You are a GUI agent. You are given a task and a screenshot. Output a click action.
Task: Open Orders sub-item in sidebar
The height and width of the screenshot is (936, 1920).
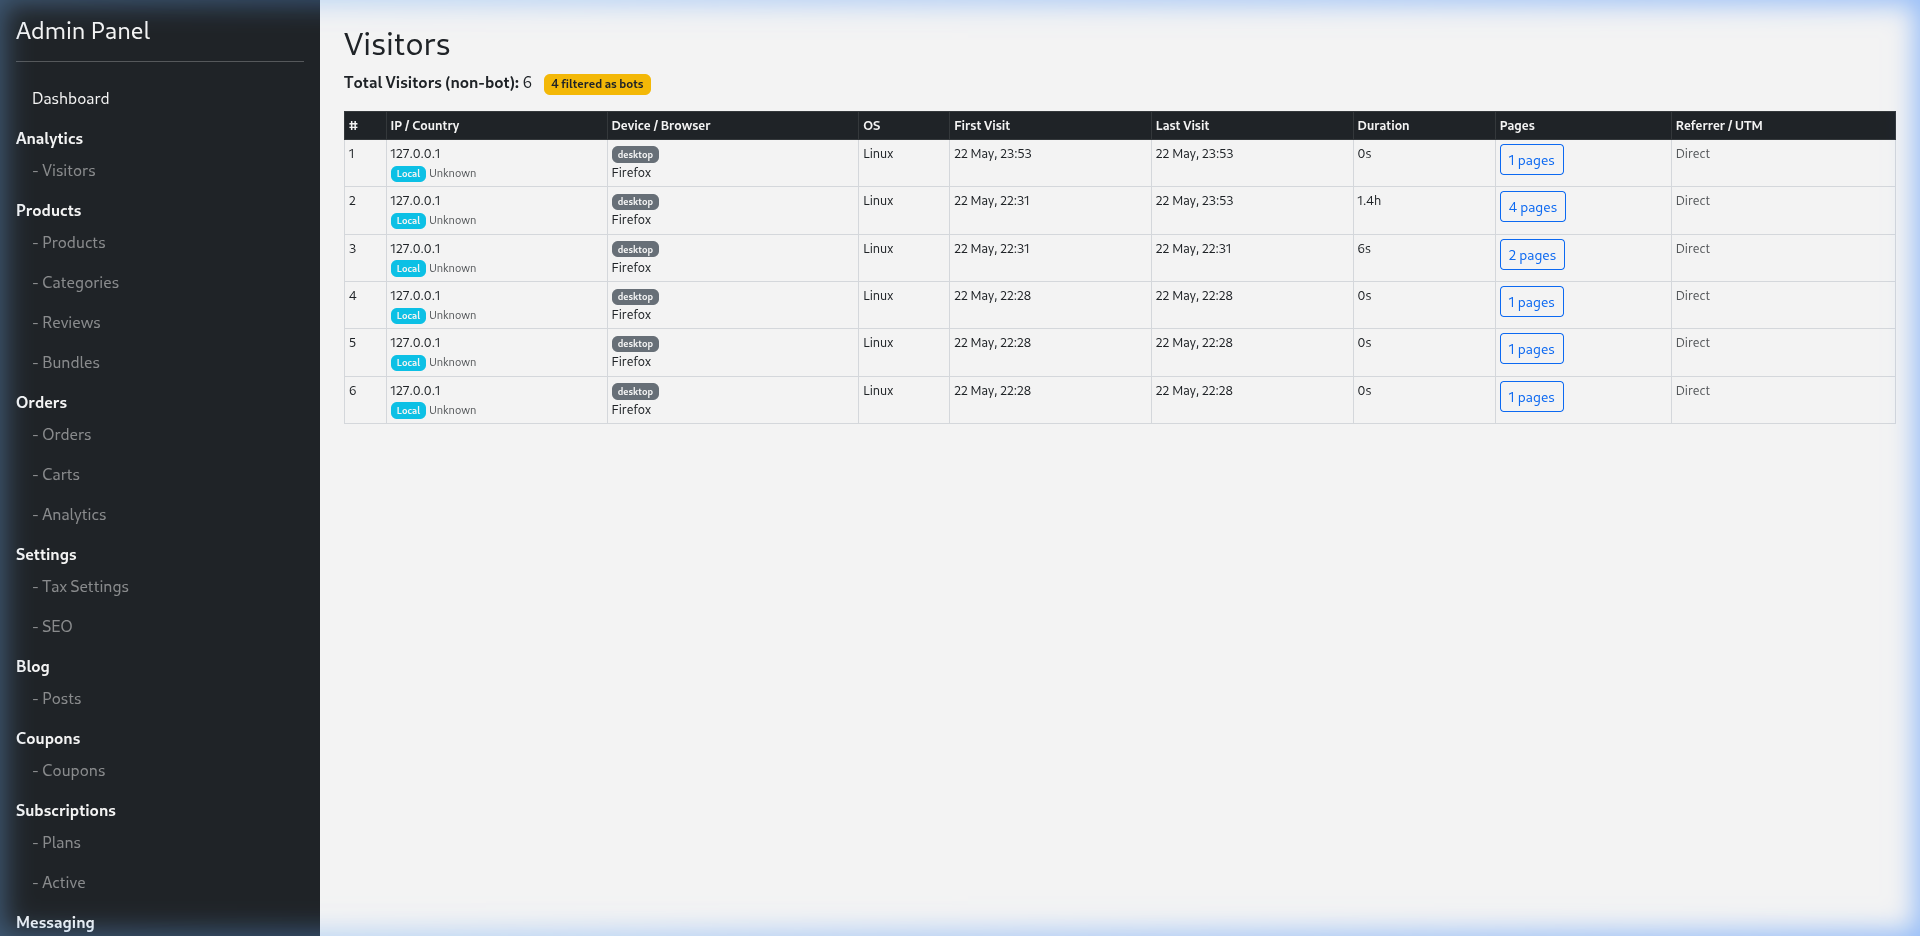tap(62, 435)
